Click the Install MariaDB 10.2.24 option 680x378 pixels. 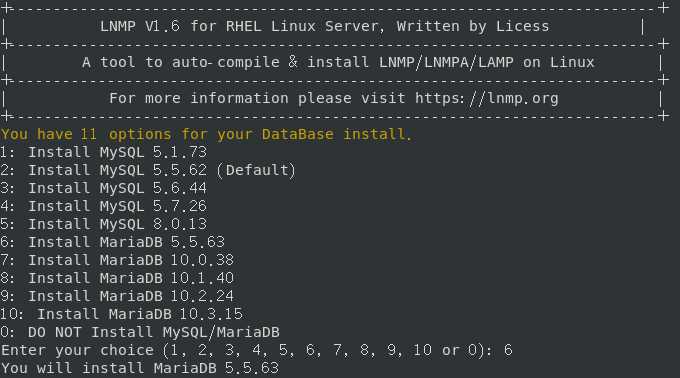pos(117,296)
